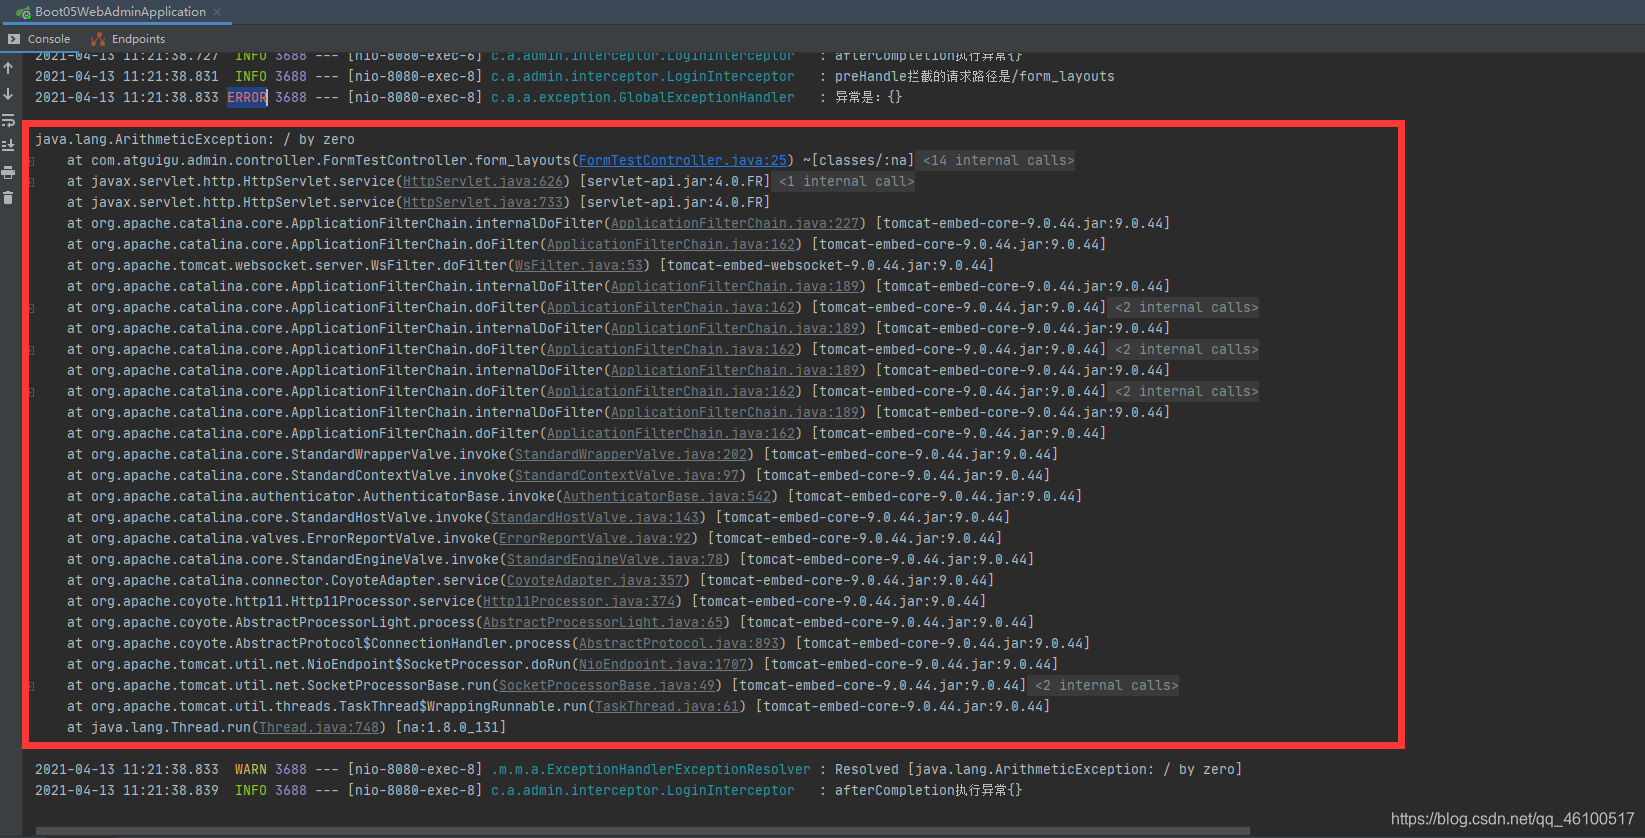Open the SocketProcessorBase.java:49 link
The height and width of the screenshot is (838, 1645).
click(607, 685)
